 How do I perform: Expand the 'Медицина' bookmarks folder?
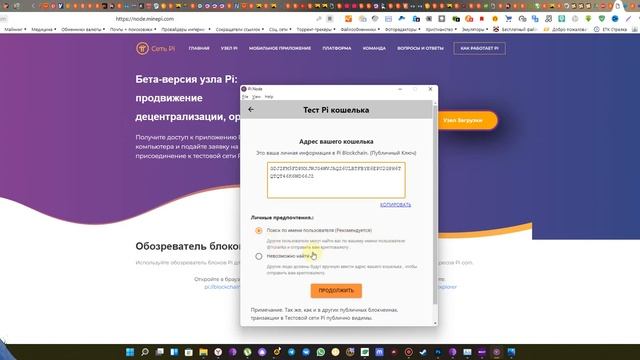pyautogui.click(x=44, y=29)
